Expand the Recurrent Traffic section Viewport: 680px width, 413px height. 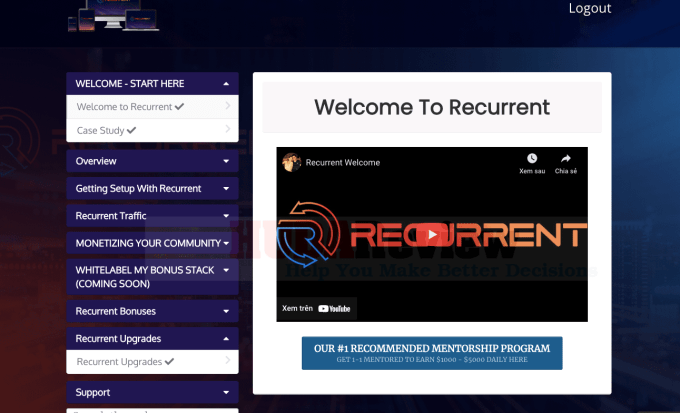tap(152, 216)
